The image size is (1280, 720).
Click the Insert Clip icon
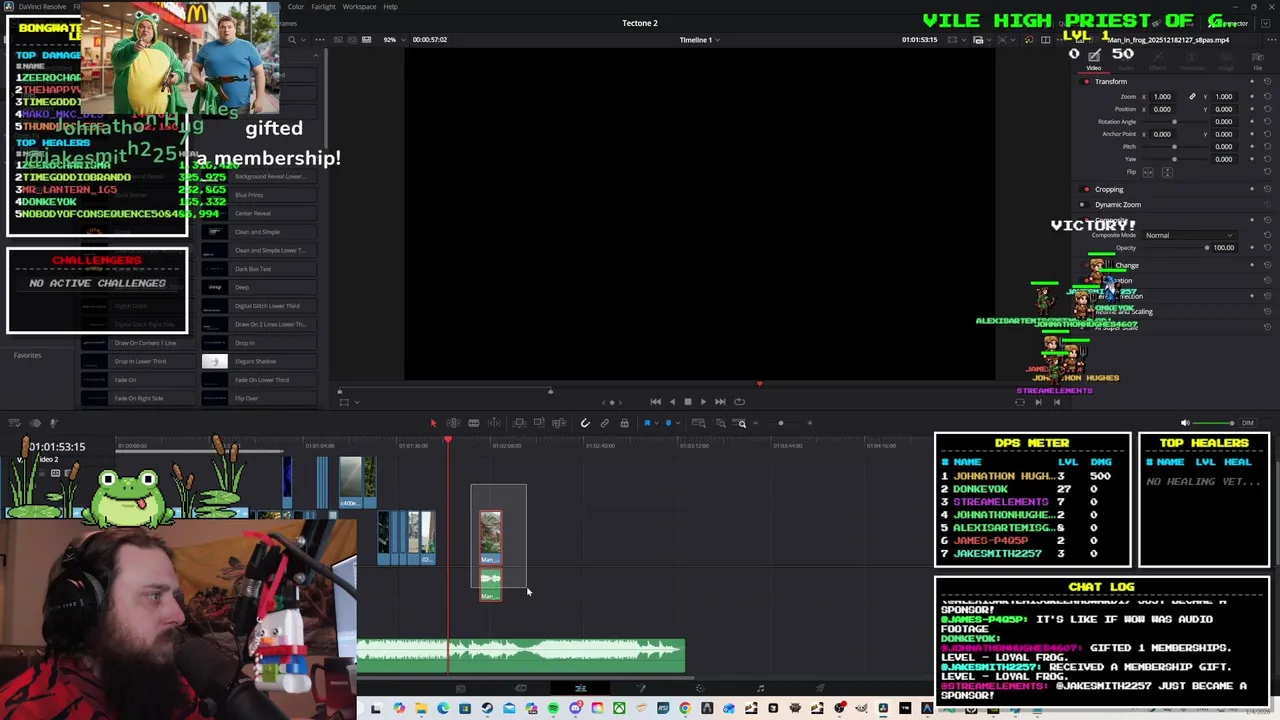pyautogui.click(x=519, y=423)
